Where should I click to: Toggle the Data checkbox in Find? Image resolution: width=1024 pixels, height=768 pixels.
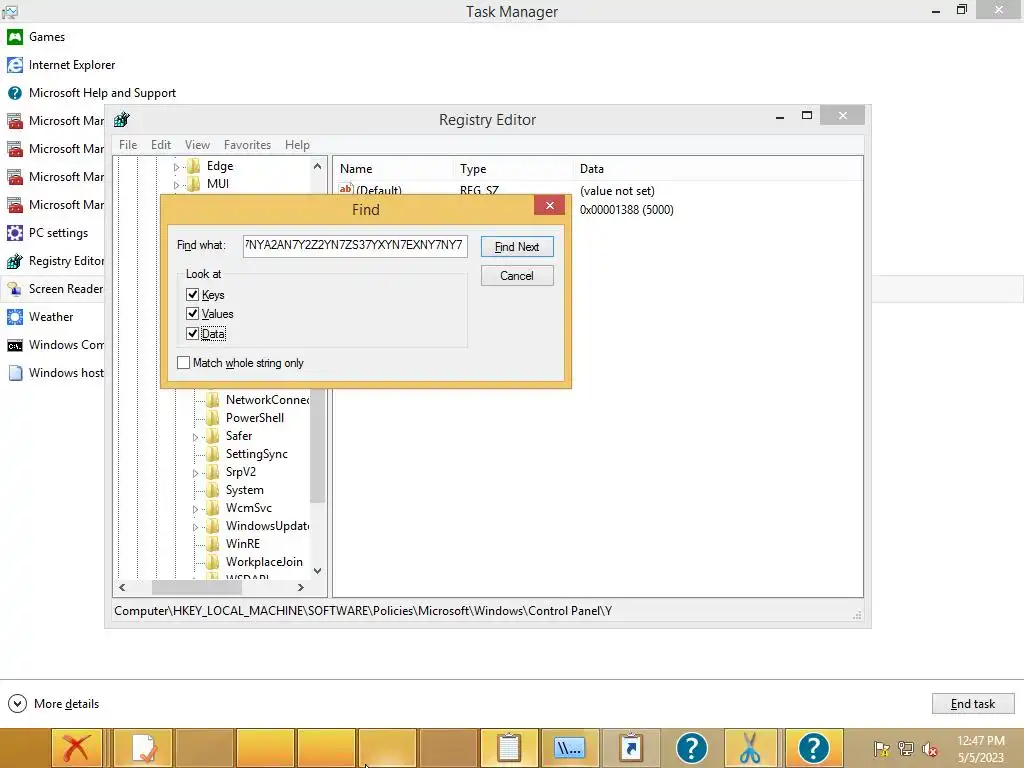192,333
